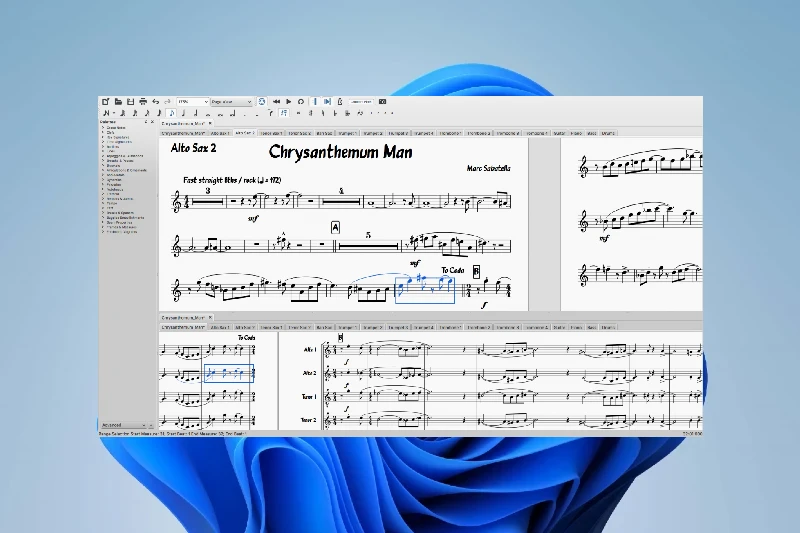Image resolution: width=800 pixels, height=533 pixels.
Task: Select the full score tab in upper tab row
Action: [x=183, y=132]
